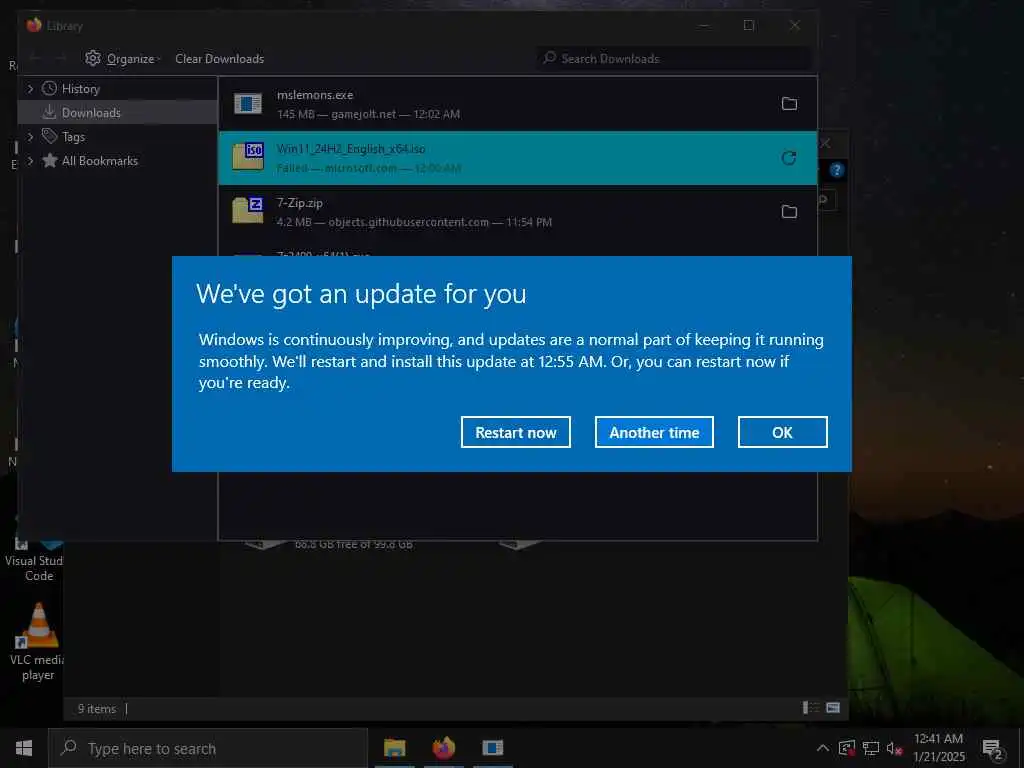The image size is (1024, 768).
Task: Select the Win11_24H2_English_x64.iso entry name
Action: [351, 149]
